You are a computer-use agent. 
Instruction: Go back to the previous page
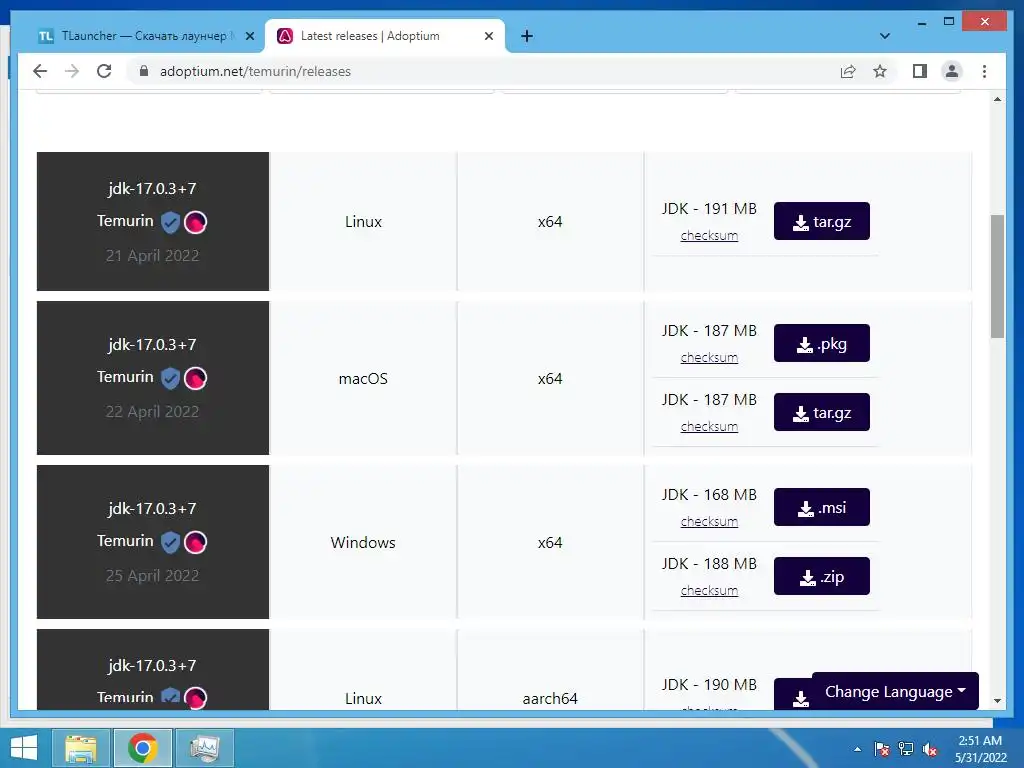[x=40, y=71]
